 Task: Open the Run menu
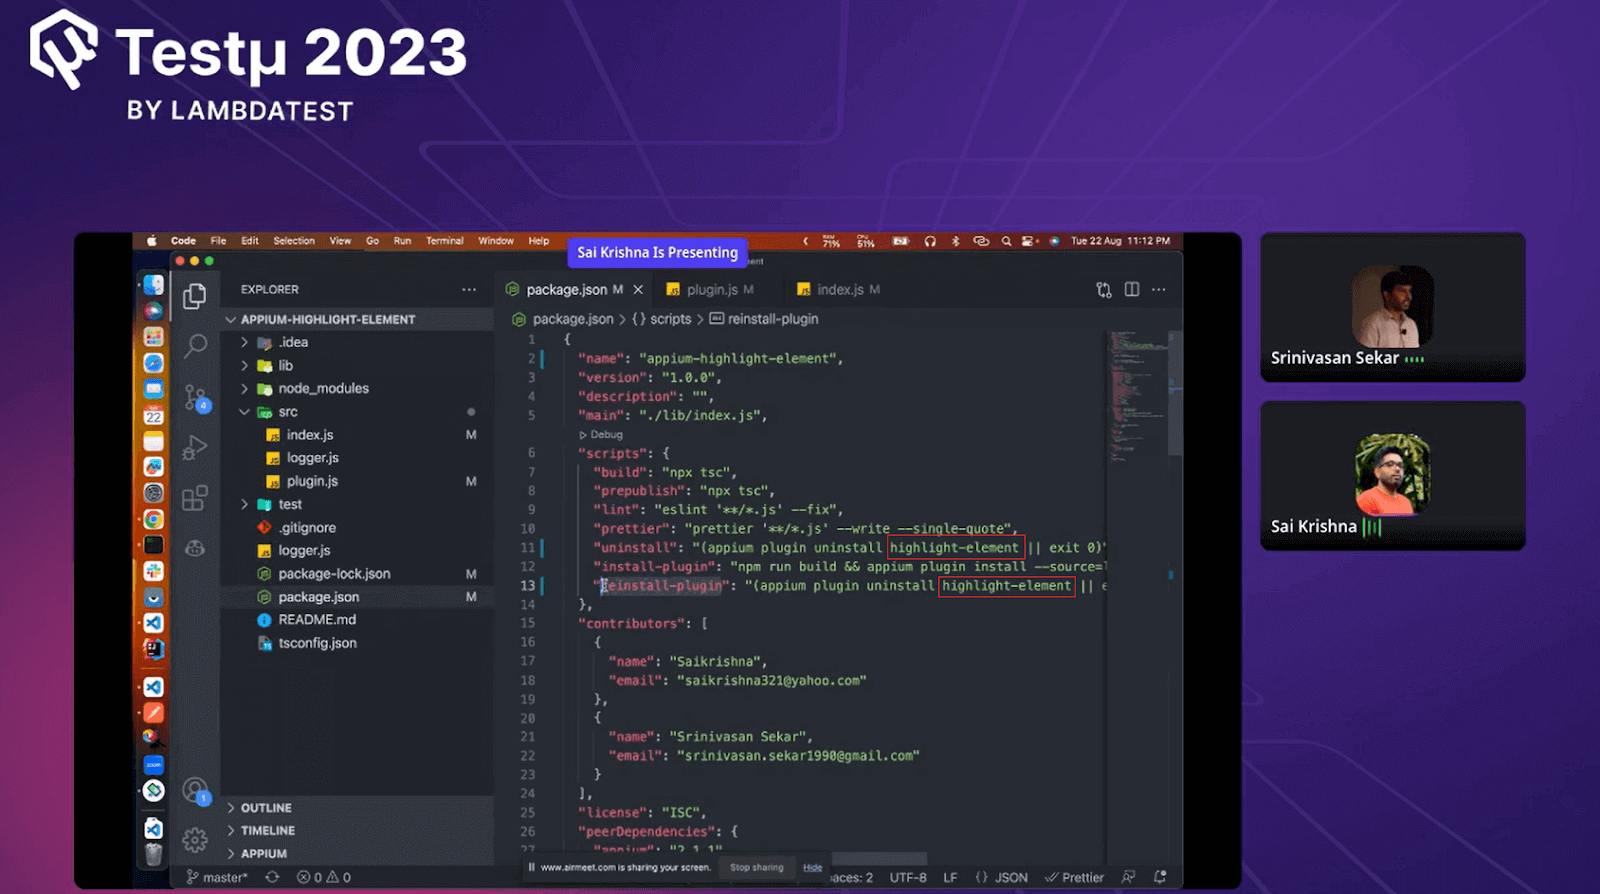click(x=402, y=241)
